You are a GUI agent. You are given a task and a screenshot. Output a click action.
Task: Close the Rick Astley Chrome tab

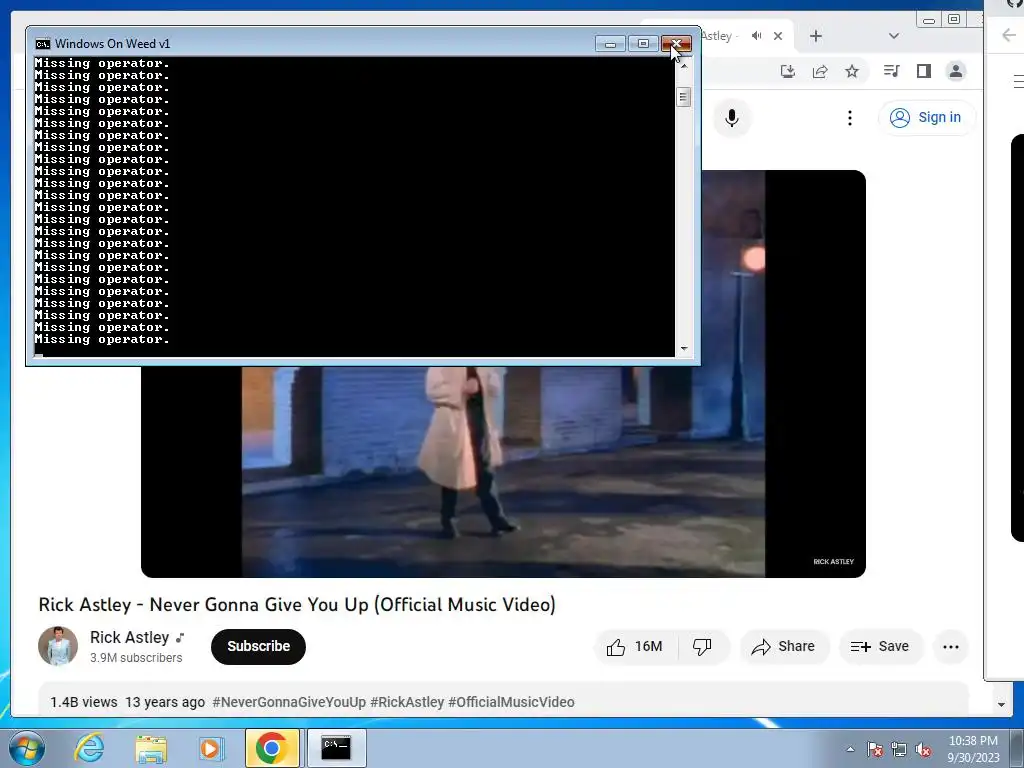[x=778, y=36]
